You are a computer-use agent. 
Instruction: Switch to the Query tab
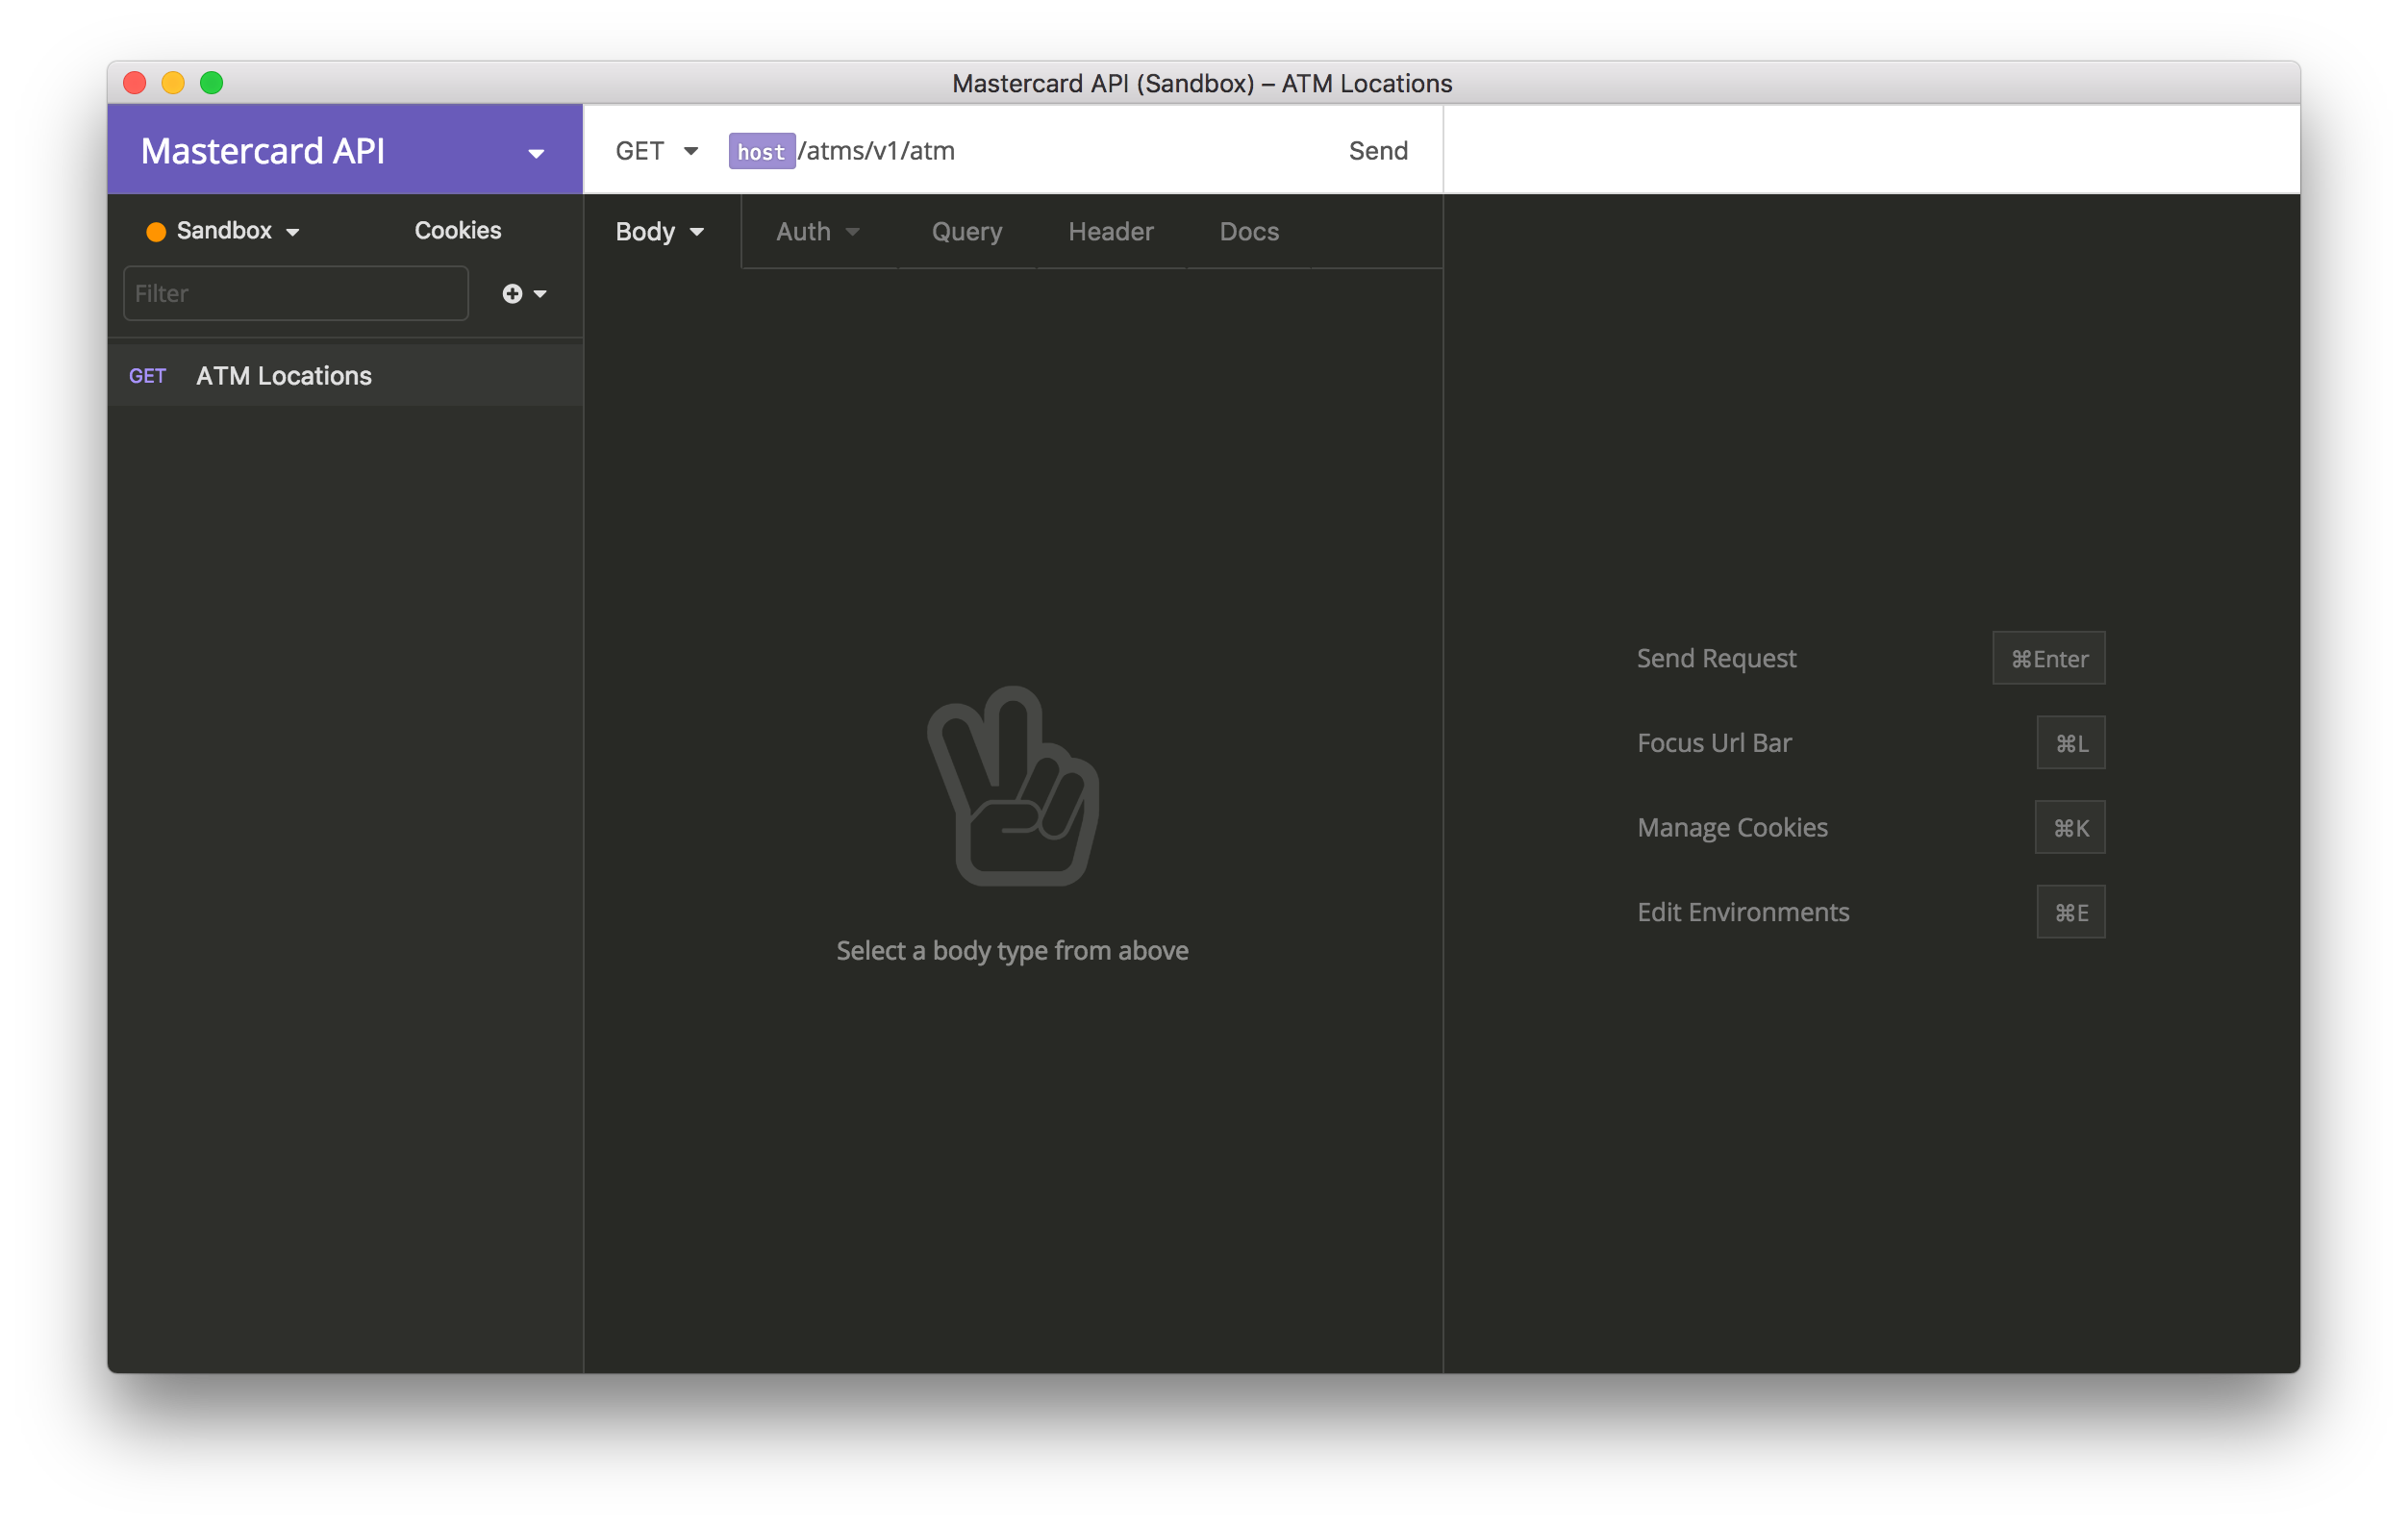(x=966, y=231)
